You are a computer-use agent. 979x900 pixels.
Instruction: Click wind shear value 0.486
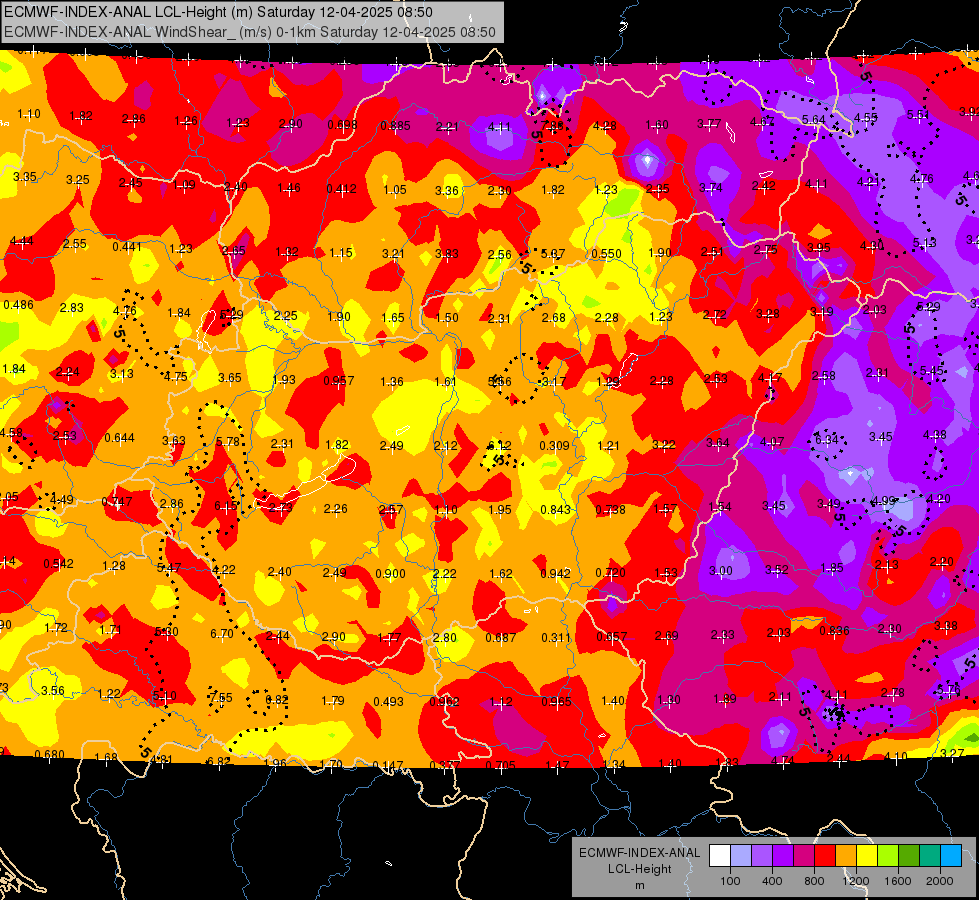pyautogui.click(x=19, y=305)
